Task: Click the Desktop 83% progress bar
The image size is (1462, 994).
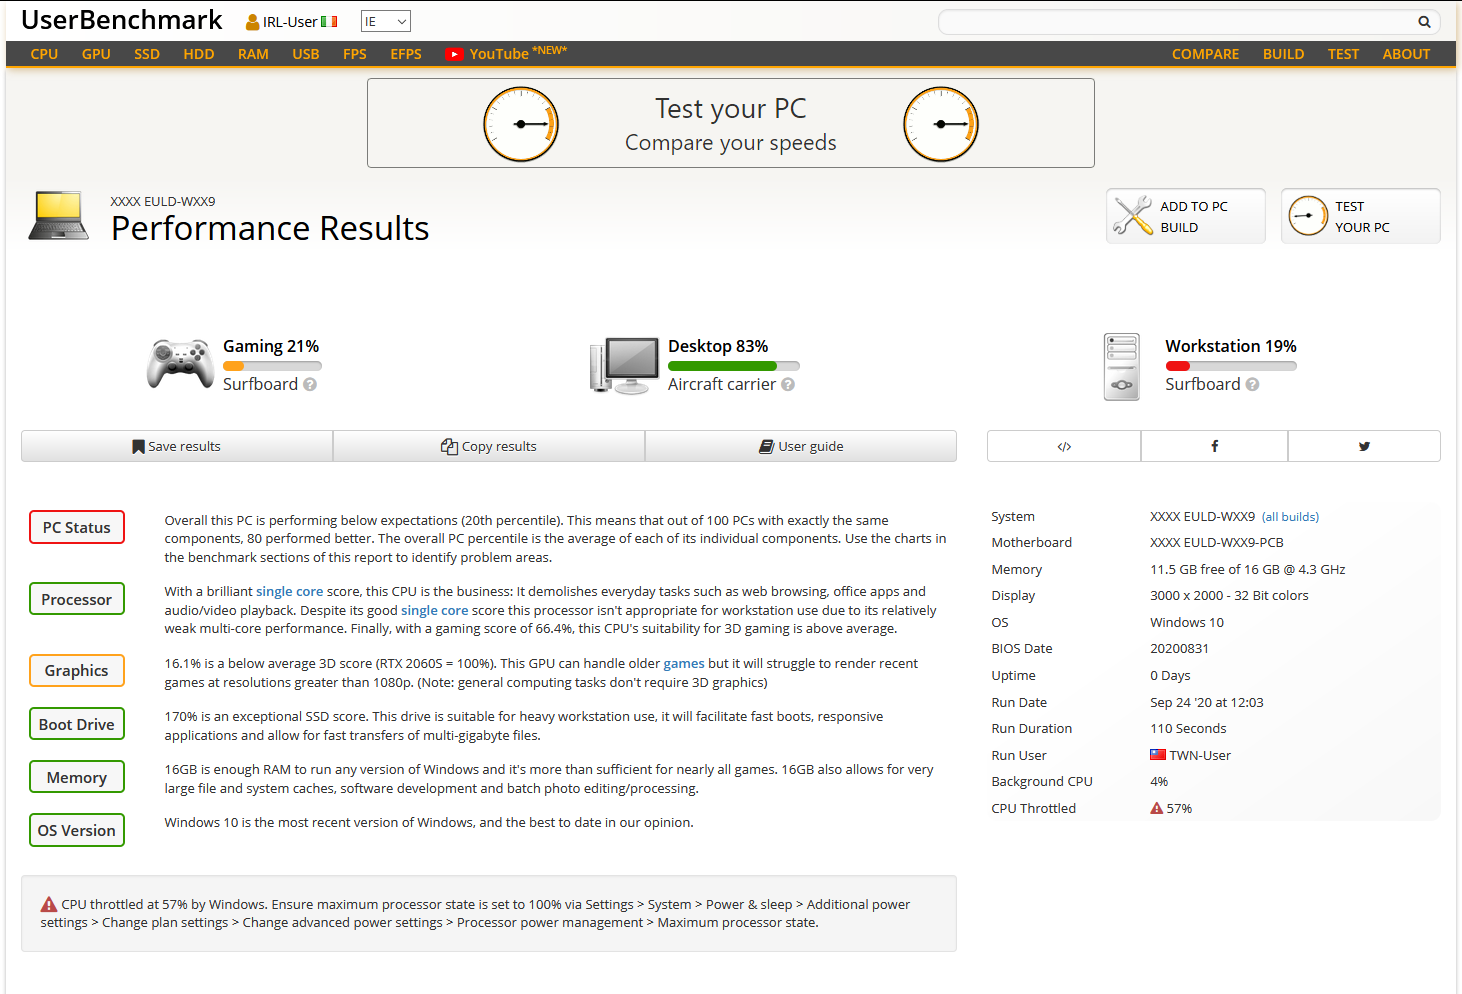Action: coord(733,367)
